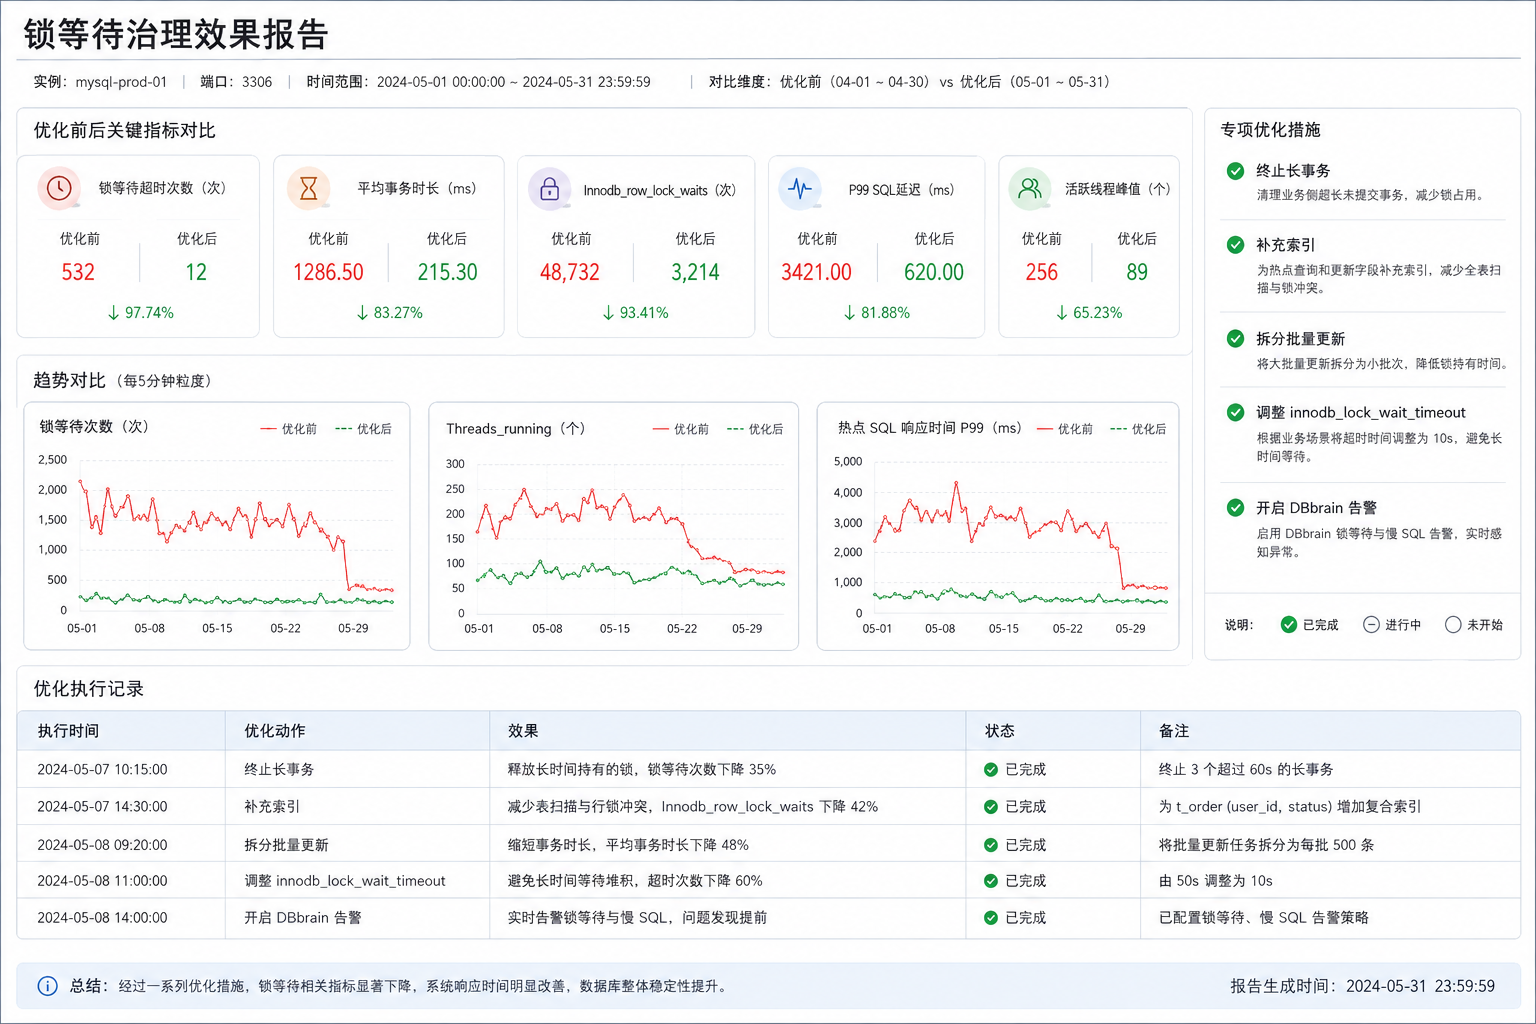Click the check icon beside 调整 innodb_lock_wait_timeout measure
This screenshot has height=1024, width=1536.
click(1236, 412)
